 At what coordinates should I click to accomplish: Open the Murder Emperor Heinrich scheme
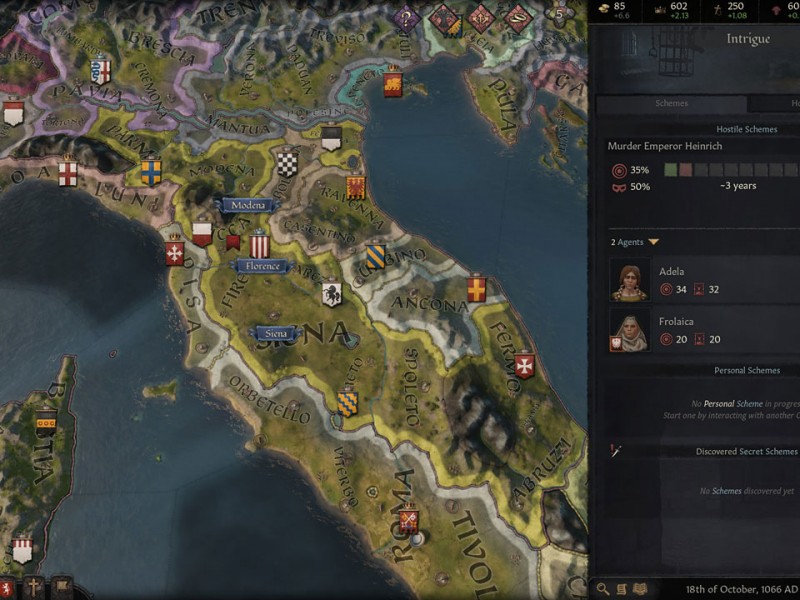(x=665, y=146)
